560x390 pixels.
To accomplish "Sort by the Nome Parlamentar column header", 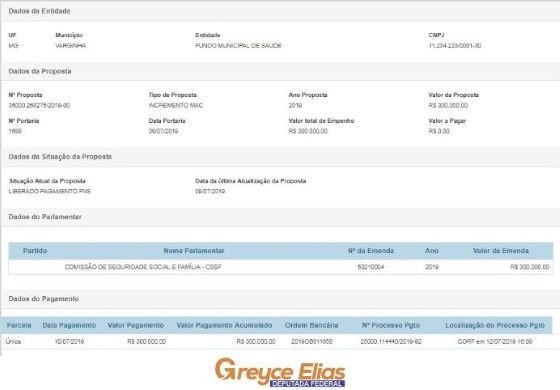I will point(194,251).
